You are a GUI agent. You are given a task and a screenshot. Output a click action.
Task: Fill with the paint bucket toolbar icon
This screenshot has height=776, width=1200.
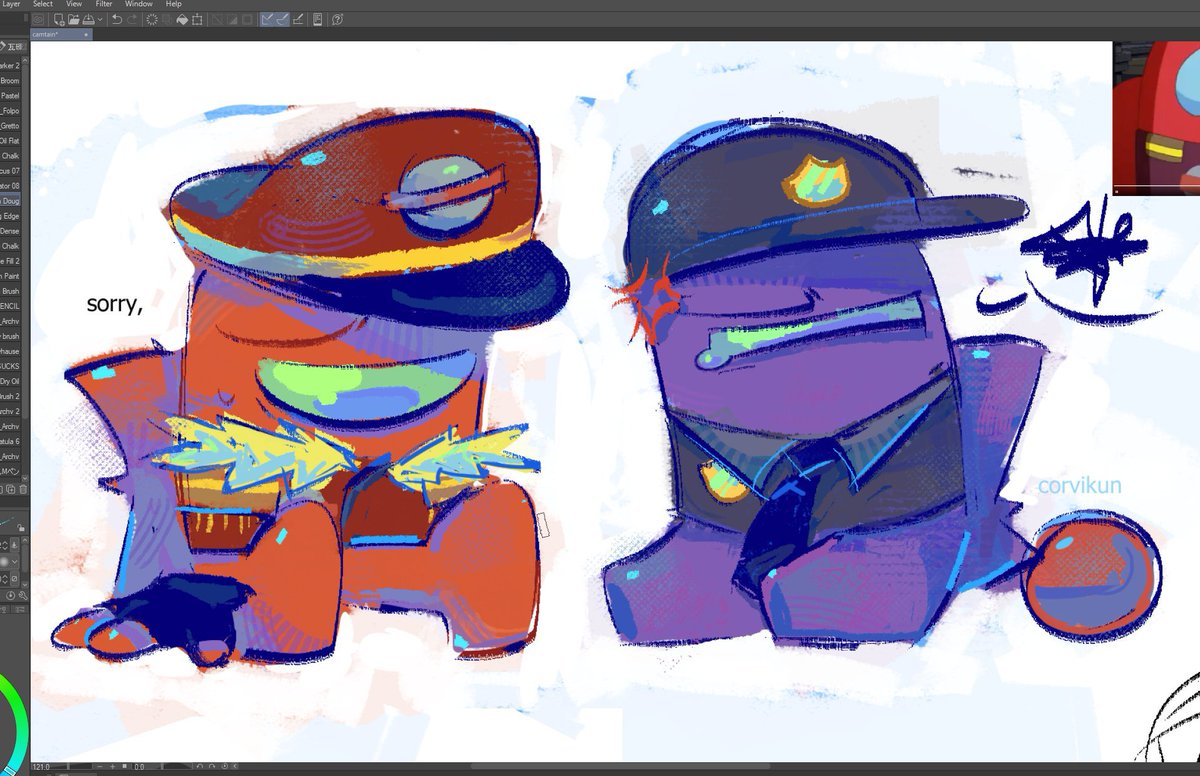point(182,19)
